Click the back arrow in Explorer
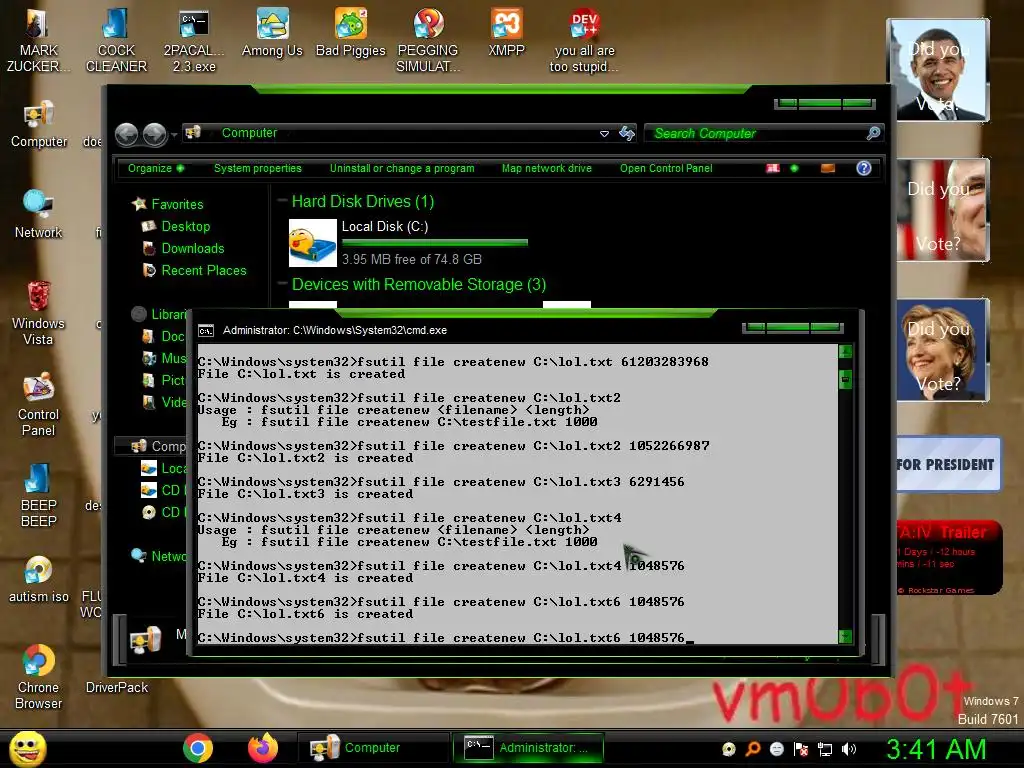 click(127, 135)
